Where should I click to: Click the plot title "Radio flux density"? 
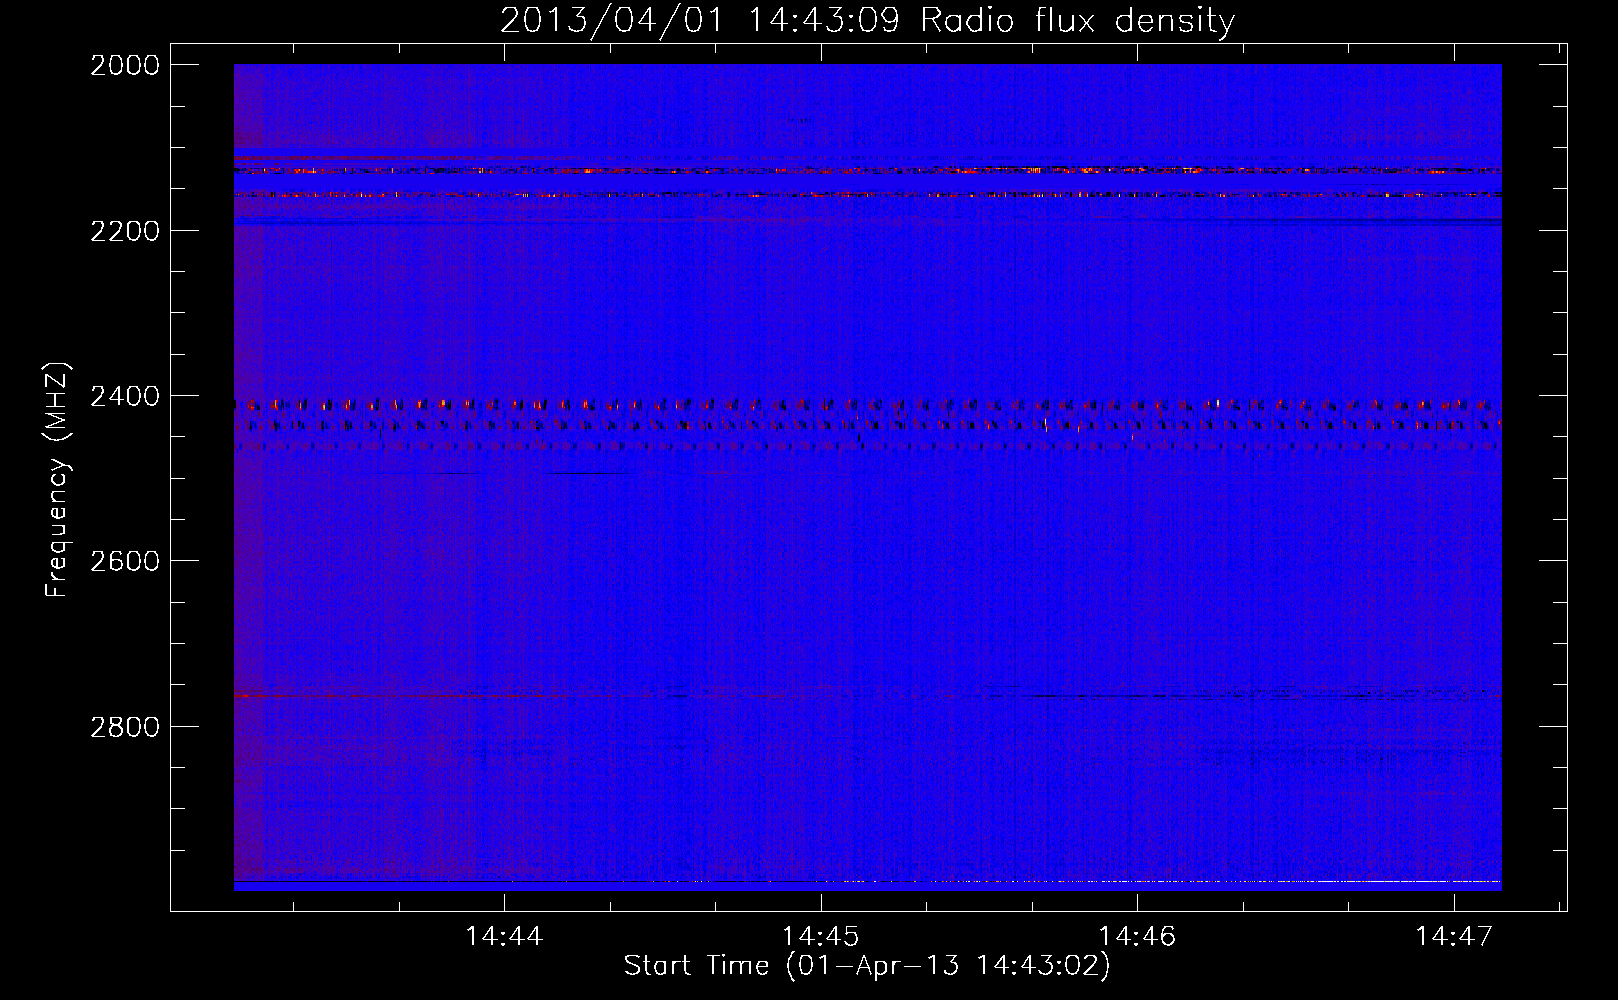[1077, 21]
